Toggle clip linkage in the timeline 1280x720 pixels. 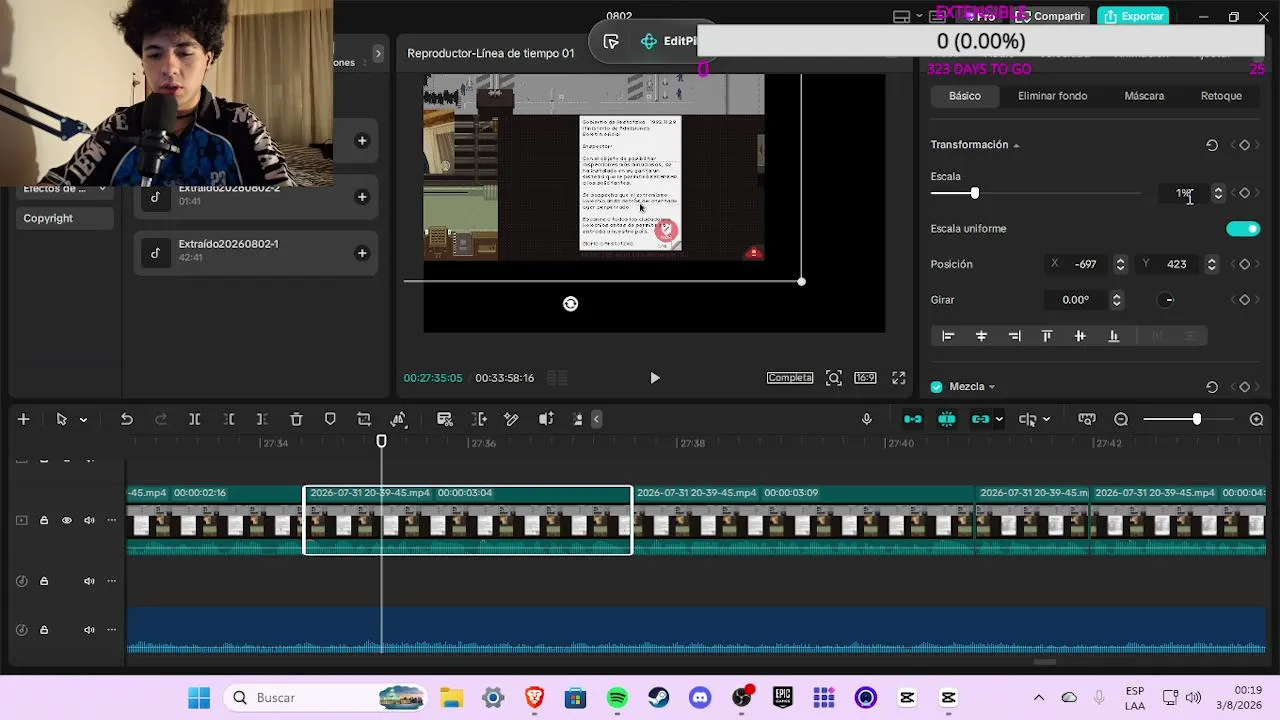pos(980,419)
